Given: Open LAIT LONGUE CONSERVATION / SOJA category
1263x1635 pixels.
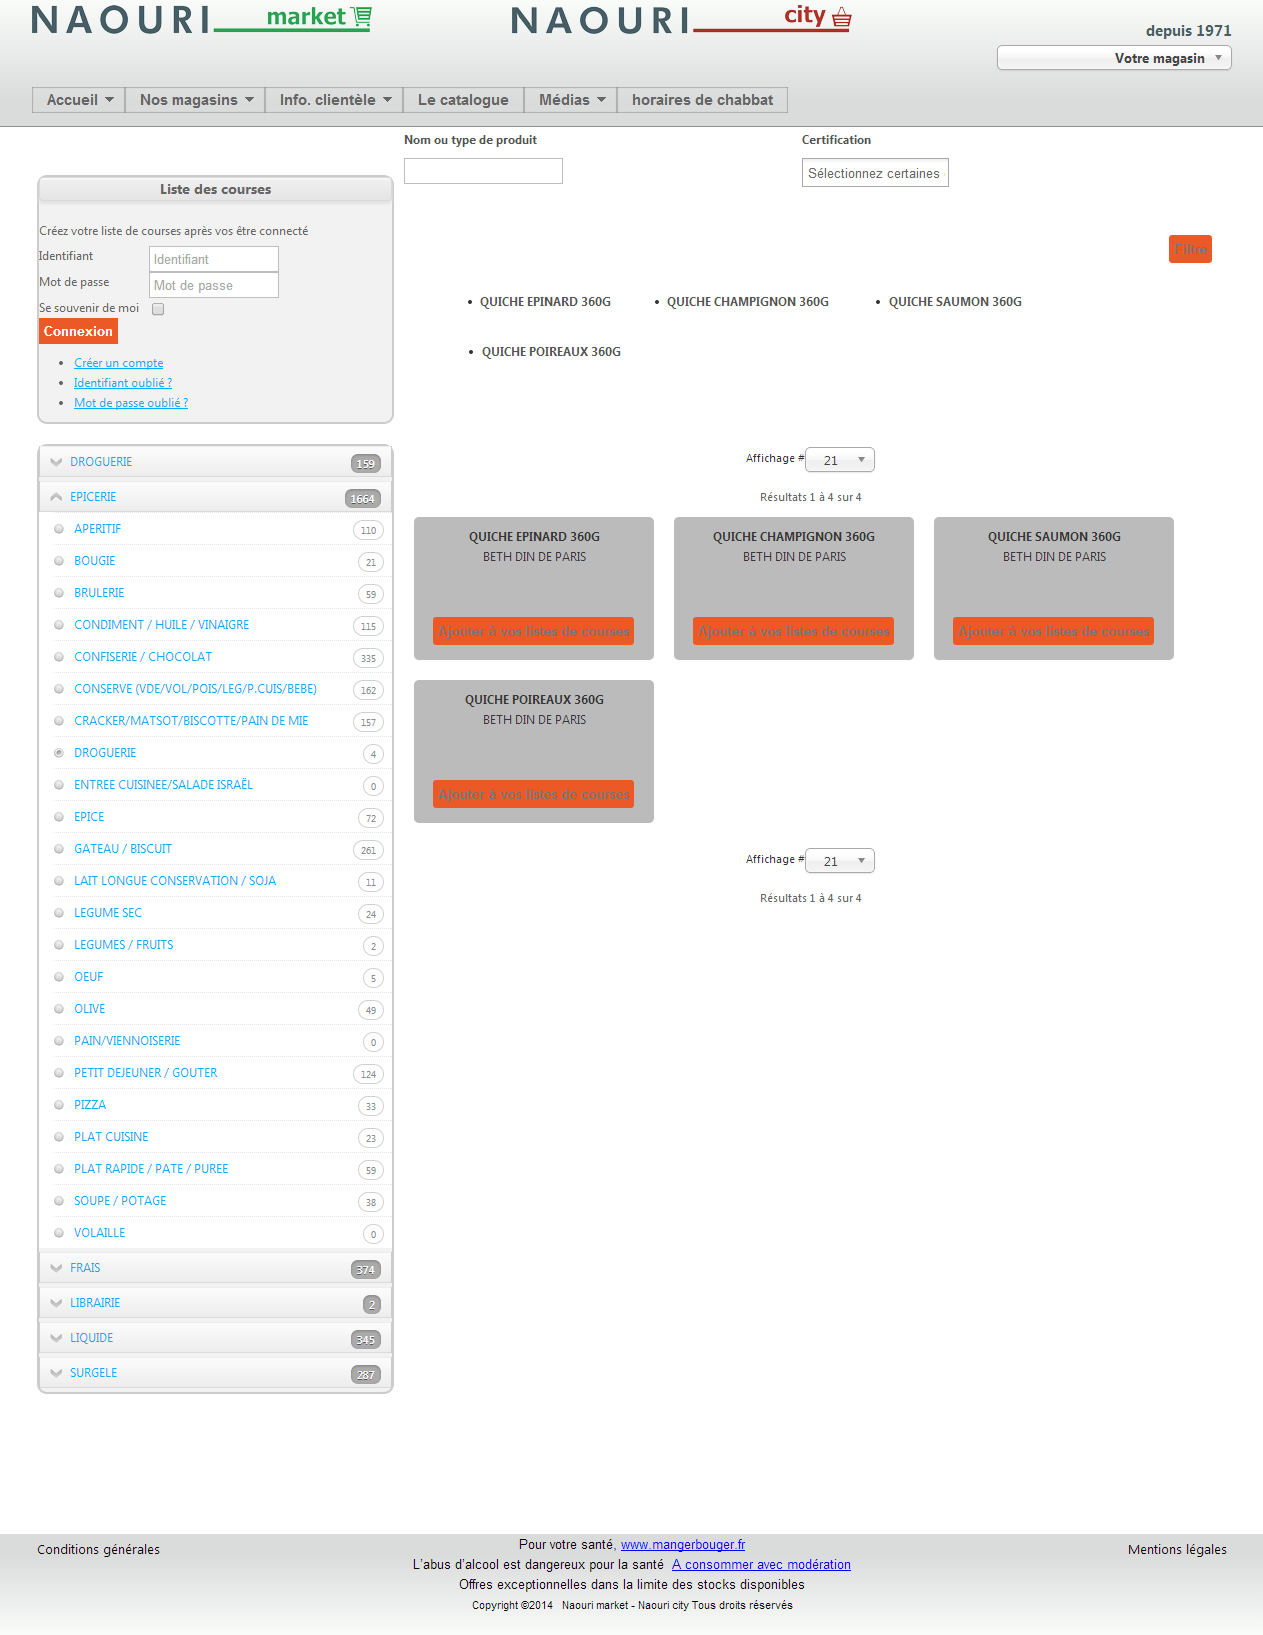Looking at the screenshot, I should (x=175, y=881).
